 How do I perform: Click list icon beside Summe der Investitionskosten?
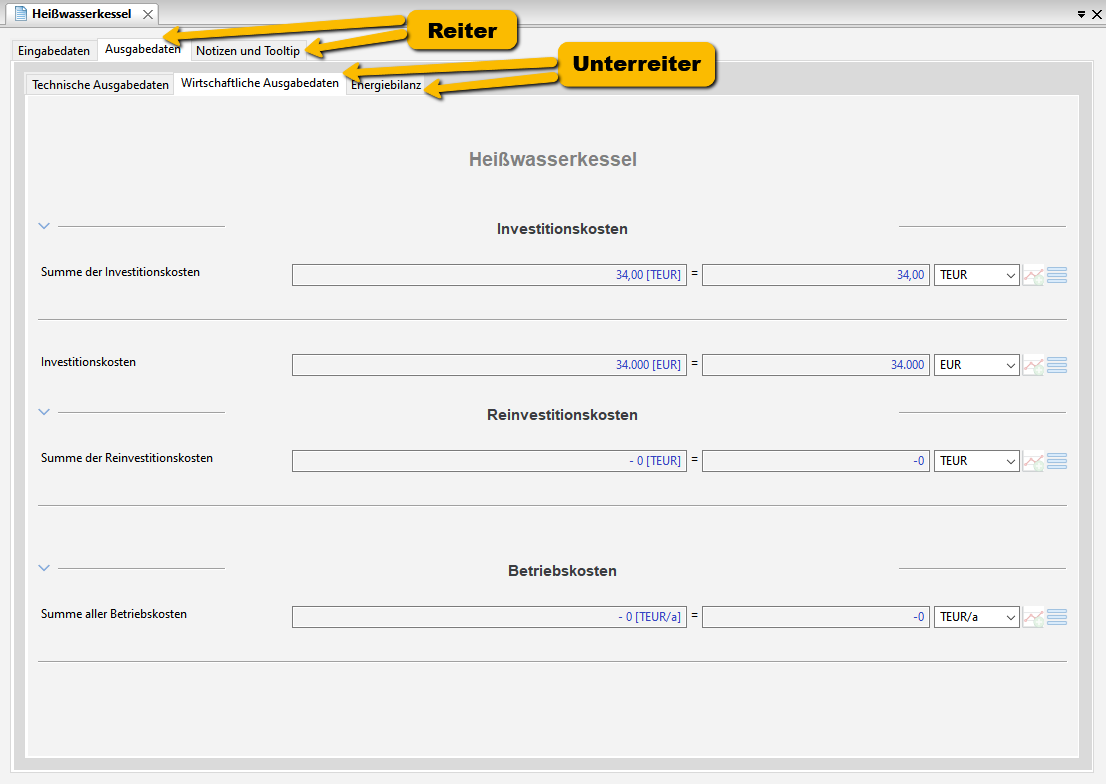1057,275
